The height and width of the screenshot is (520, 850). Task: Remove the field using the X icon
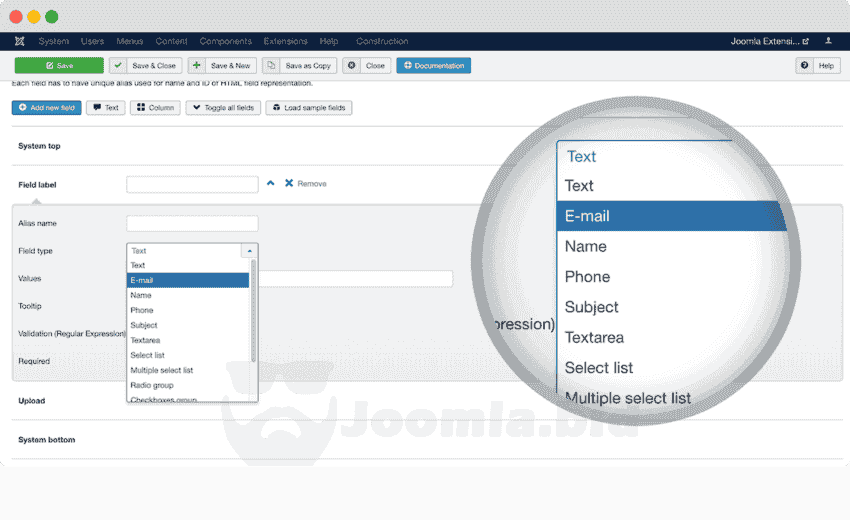point(289,183)
